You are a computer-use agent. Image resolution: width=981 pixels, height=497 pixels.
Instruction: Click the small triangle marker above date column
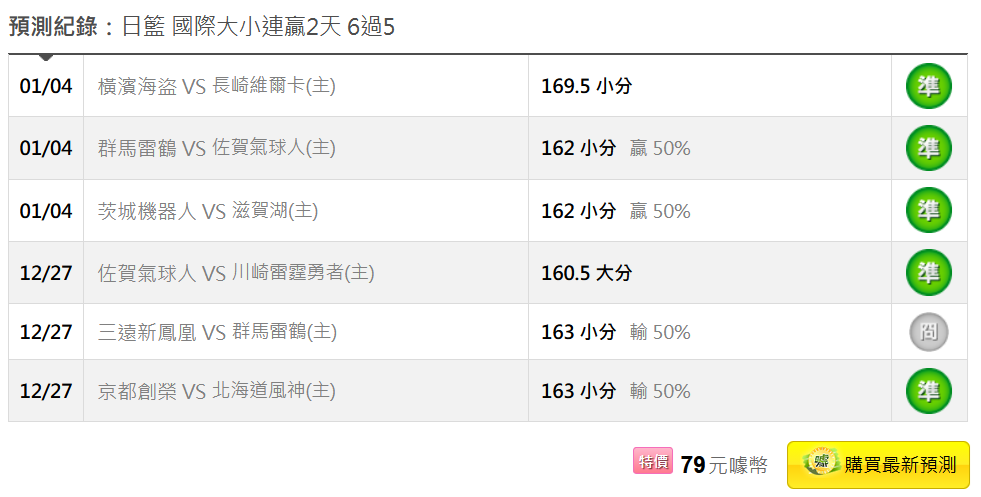[46, 57]
